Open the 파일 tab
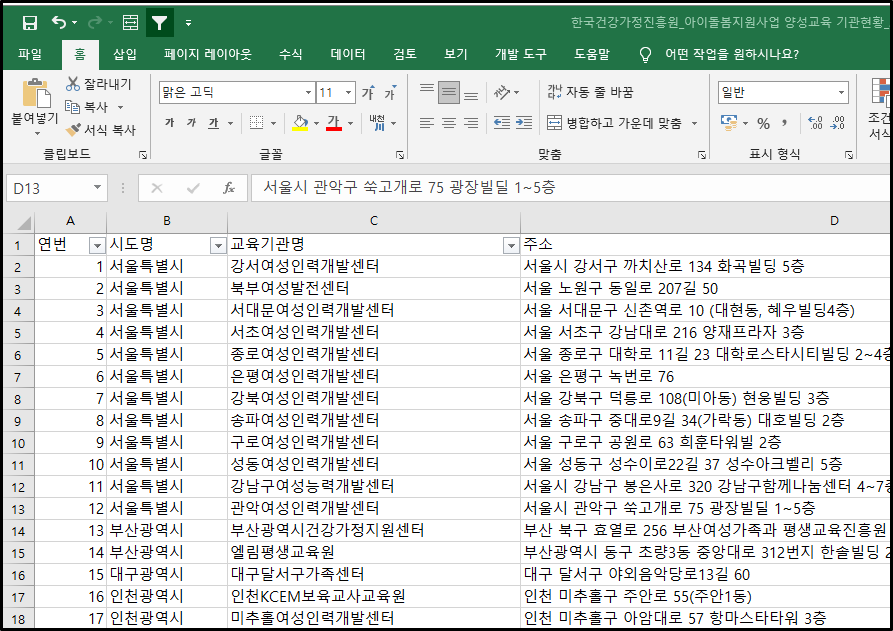The height and width of the screenshot is (631, 893). tap(30, 55)
